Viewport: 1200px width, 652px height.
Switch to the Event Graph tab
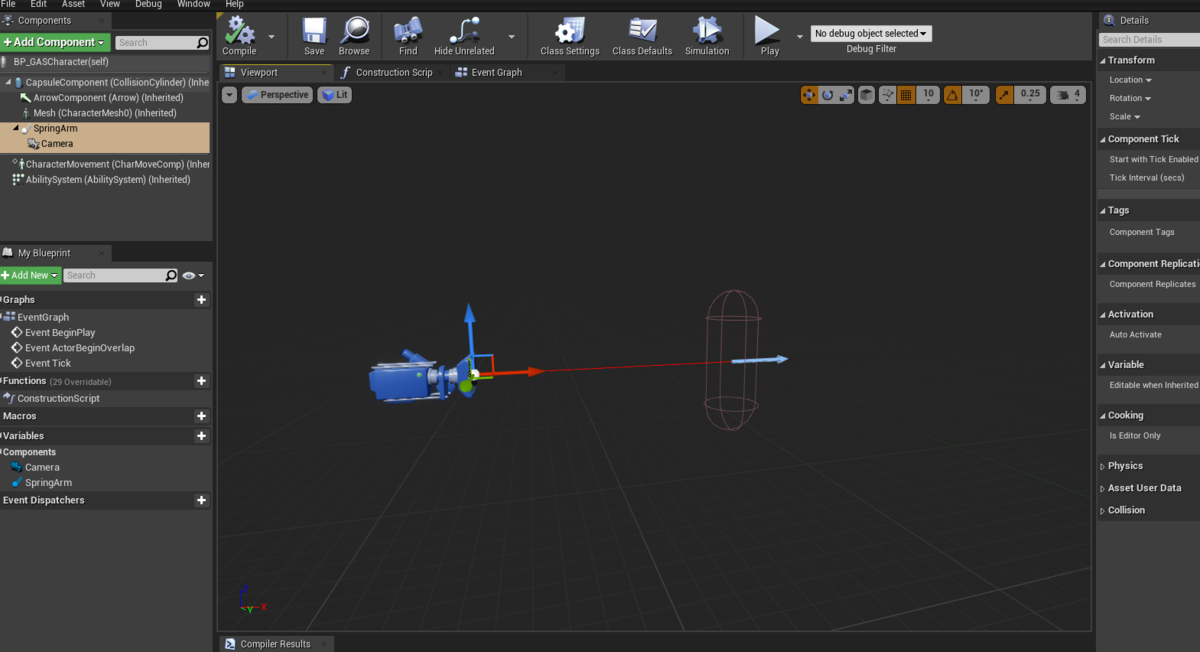tap(497, 72)
